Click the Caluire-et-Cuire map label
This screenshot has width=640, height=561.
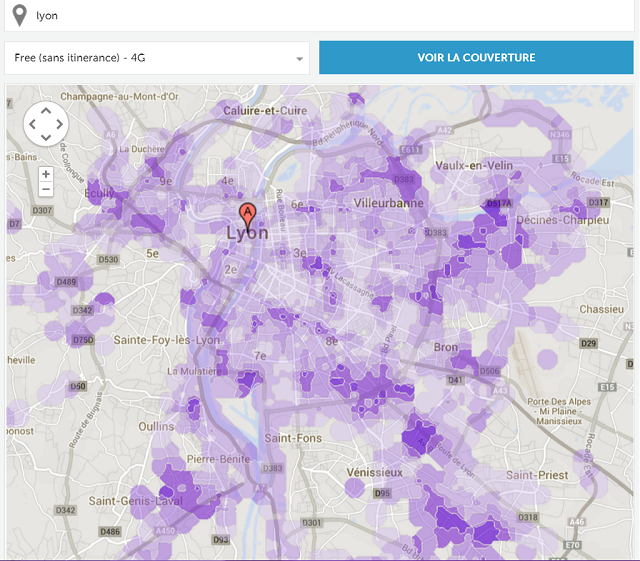(265, 110)
